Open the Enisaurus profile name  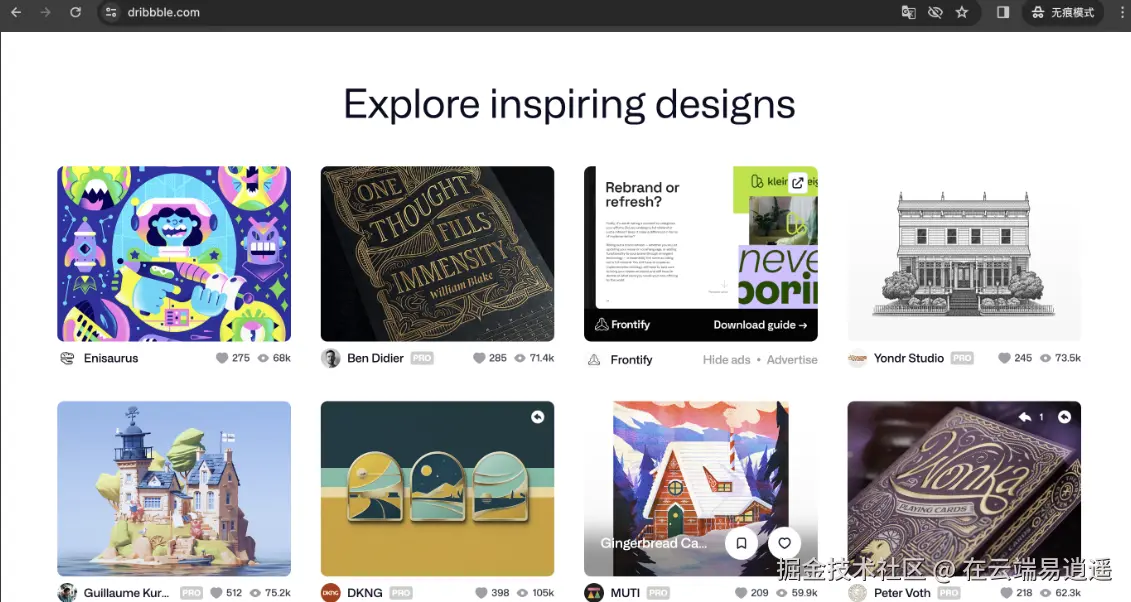(x=110, y=358)
